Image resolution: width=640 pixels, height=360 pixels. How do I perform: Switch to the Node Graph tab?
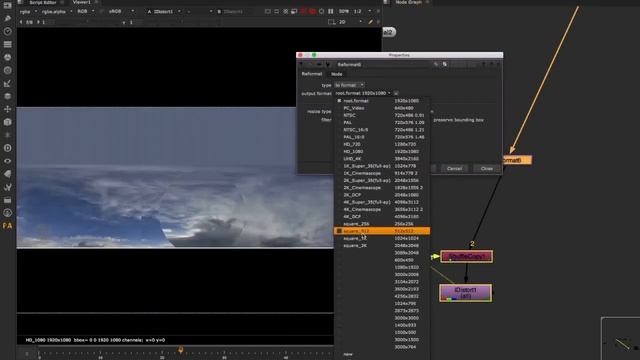click(x=408, y=2)
